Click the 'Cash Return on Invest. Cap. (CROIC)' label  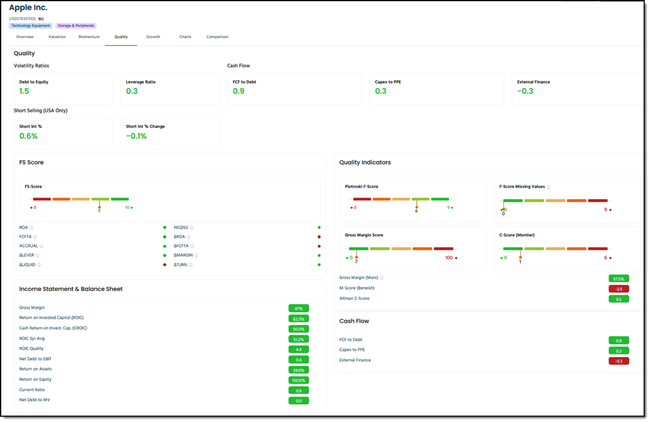53,328
